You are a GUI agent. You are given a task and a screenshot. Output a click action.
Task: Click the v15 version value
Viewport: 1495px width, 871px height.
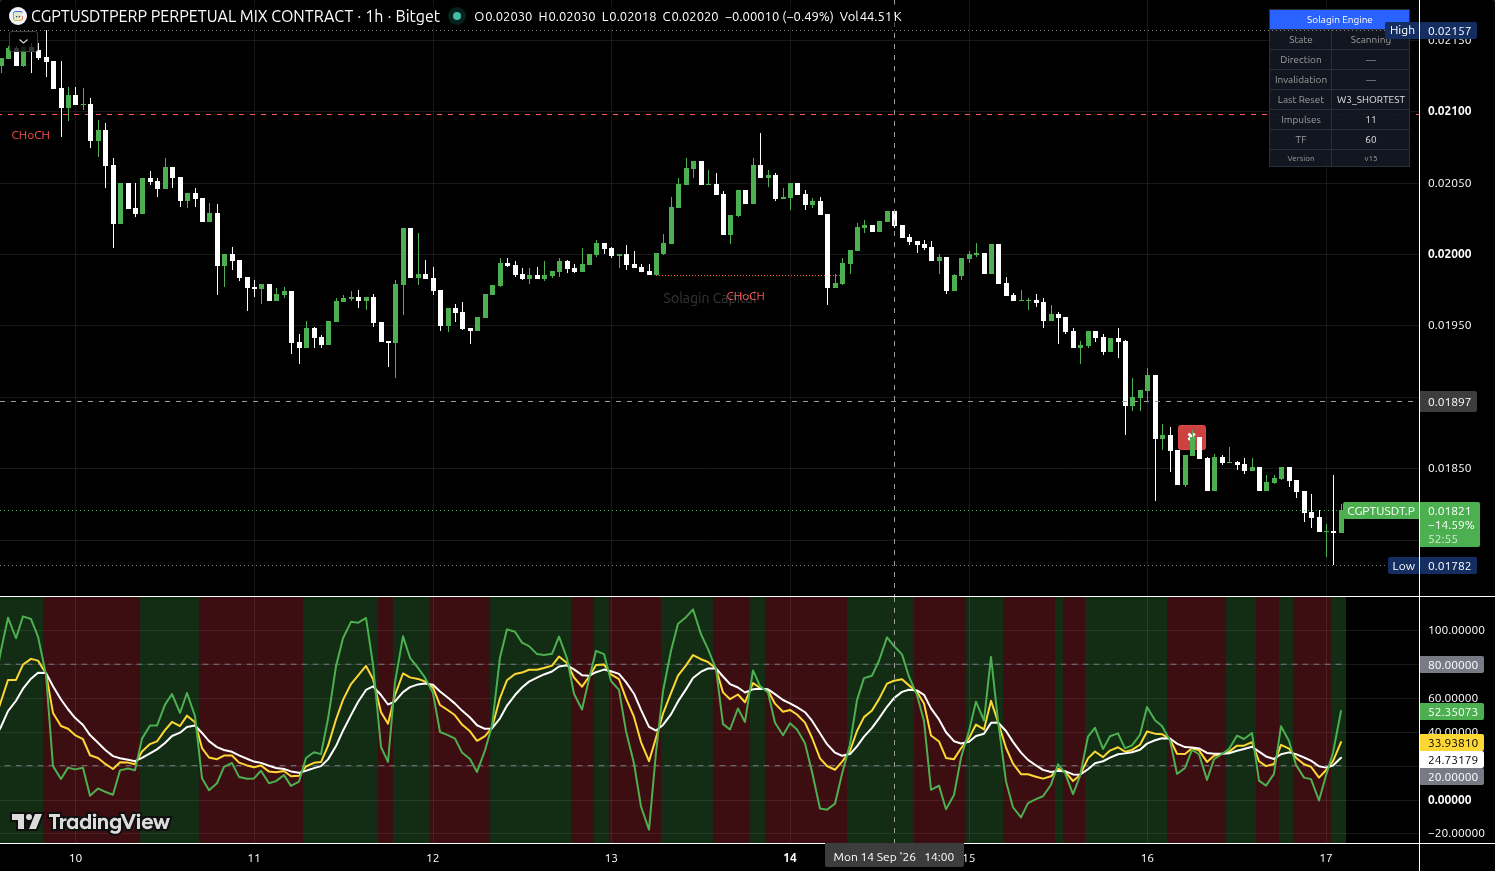tap(1371, 158)
